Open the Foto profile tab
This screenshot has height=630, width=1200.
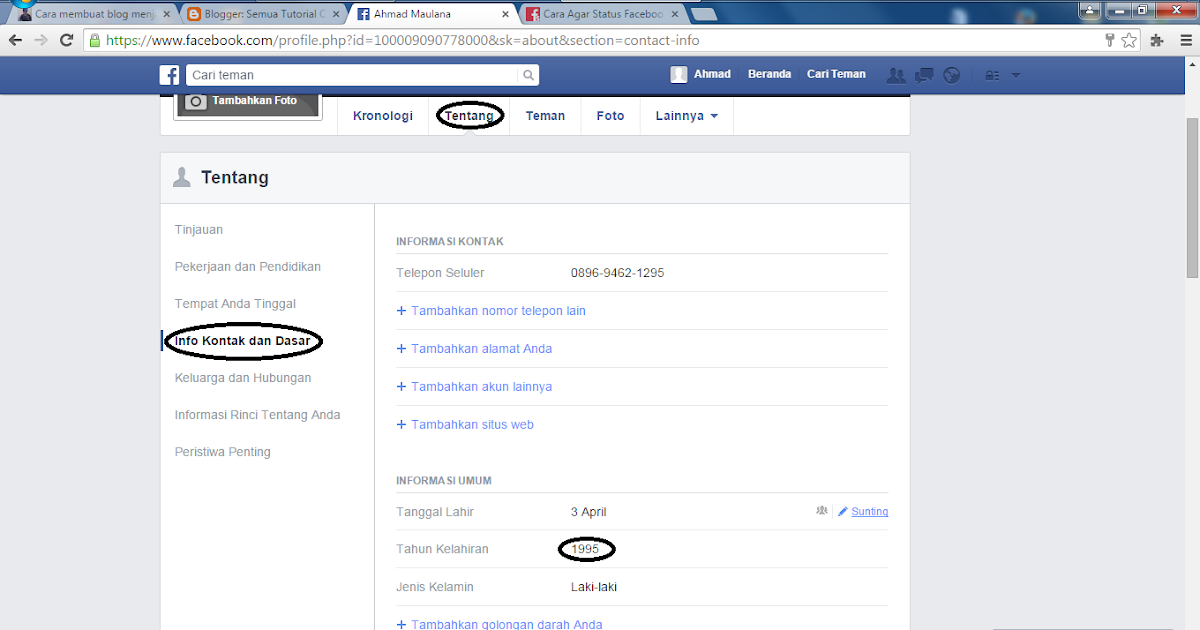coord(610,116)
